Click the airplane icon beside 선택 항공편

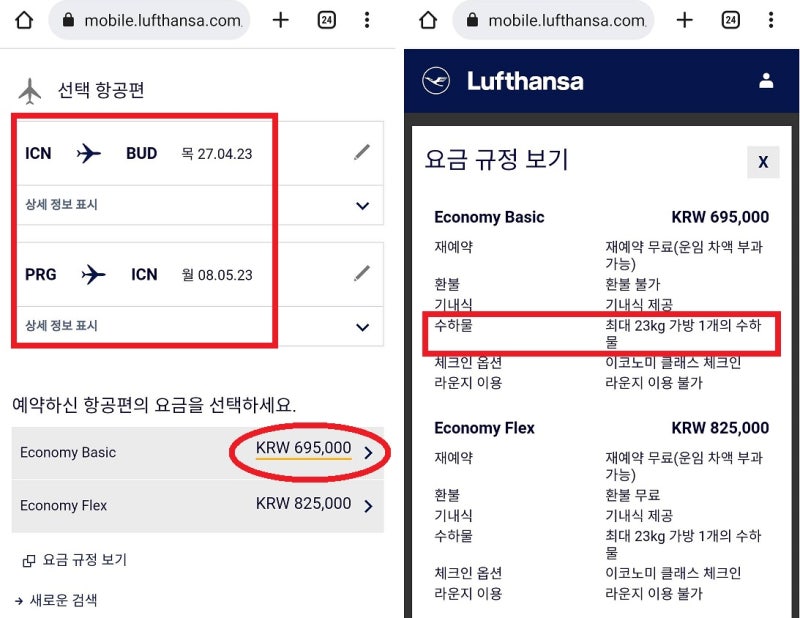point(30,91)
